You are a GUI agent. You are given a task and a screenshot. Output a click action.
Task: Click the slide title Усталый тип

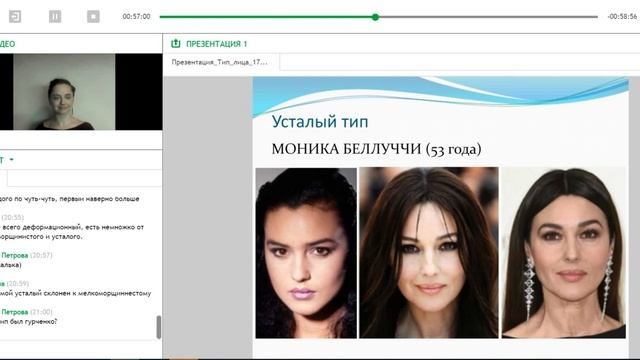[320, 122]
